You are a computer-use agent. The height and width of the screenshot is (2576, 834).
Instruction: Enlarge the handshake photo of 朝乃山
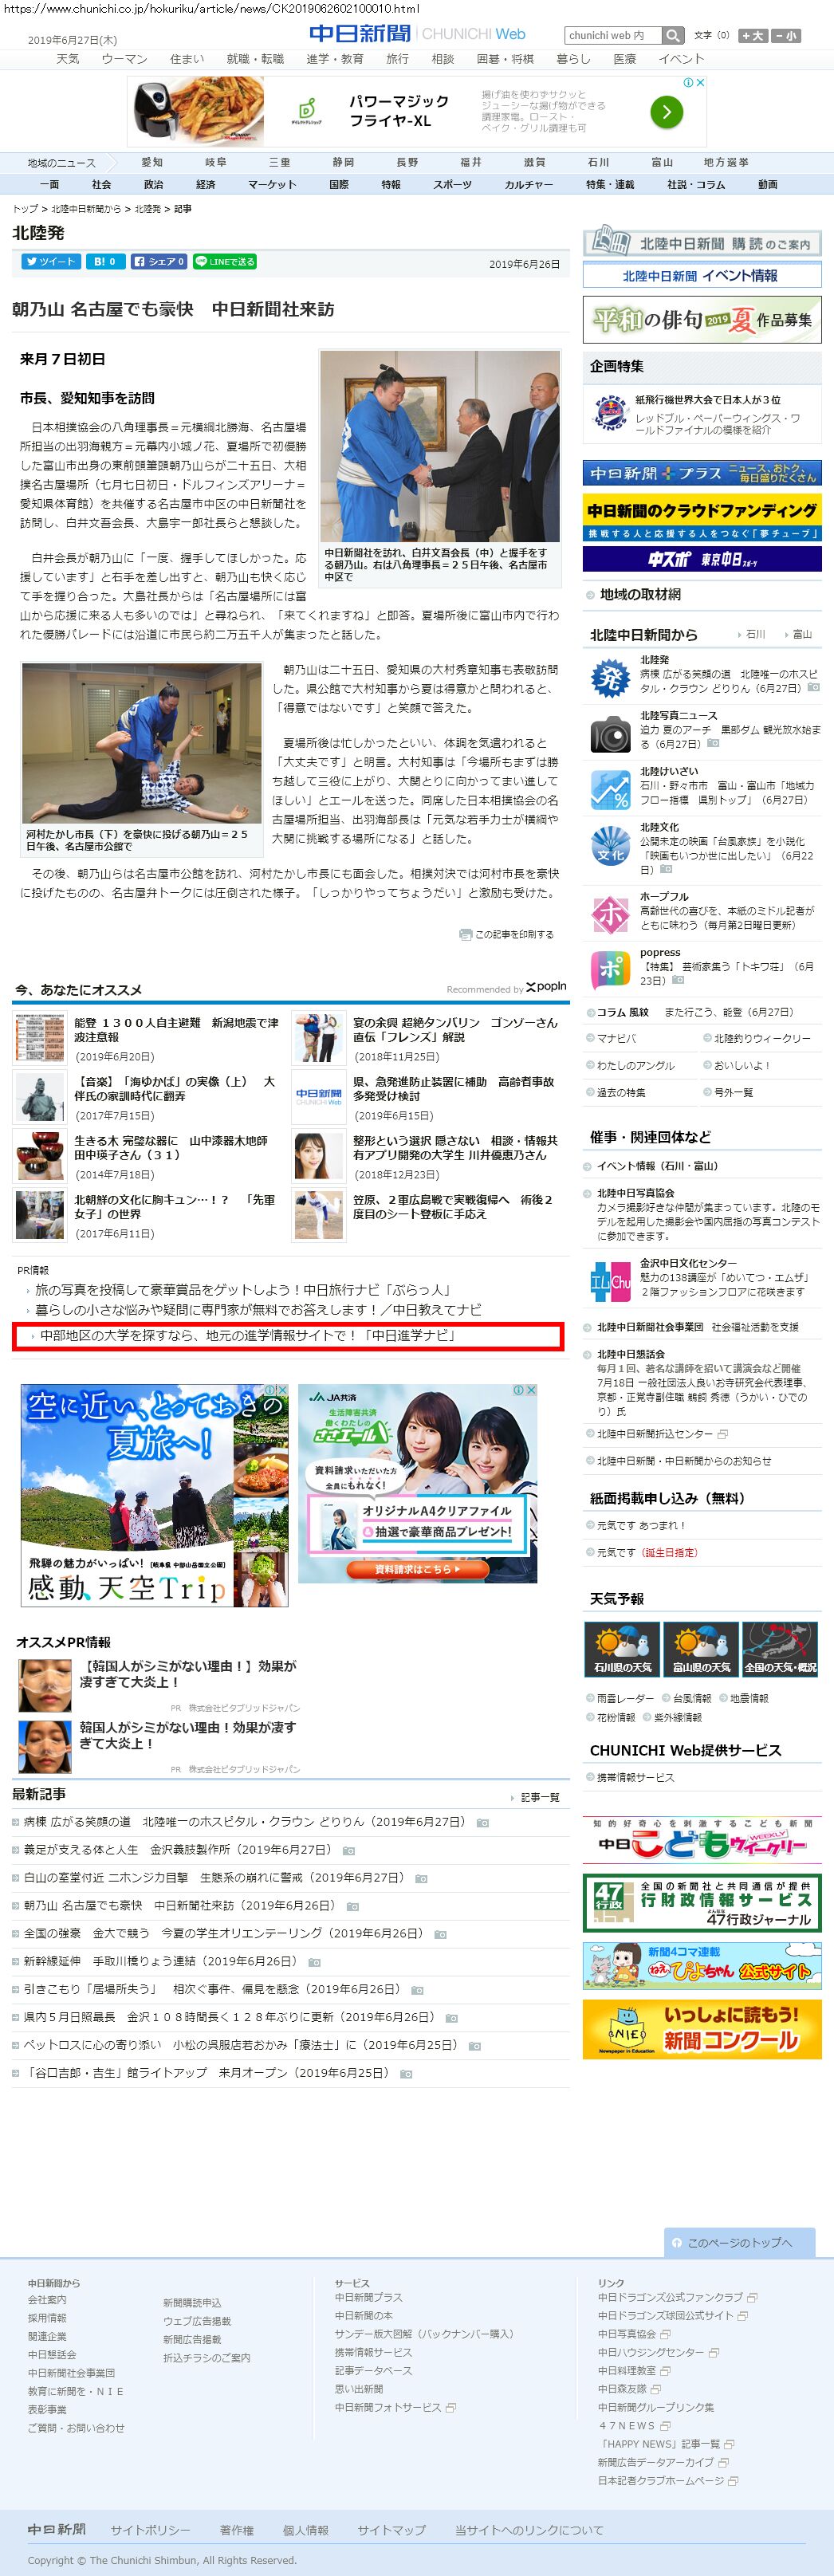pos(439,446)
